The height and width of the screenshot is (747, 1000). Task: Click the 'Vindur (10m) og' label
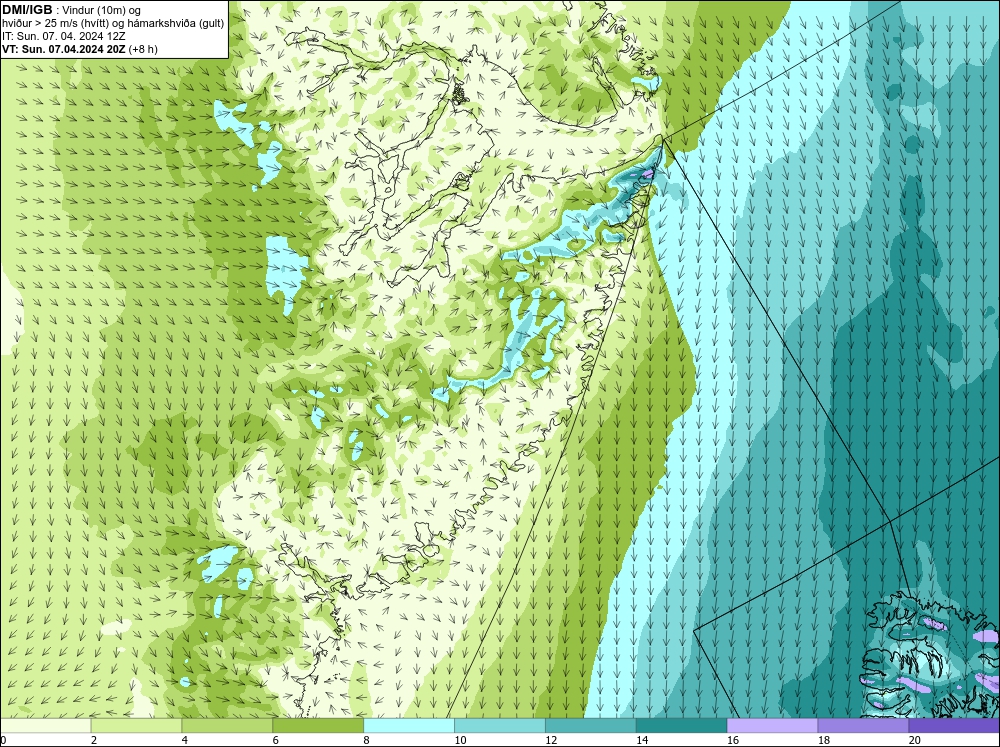[x=103, y=10]
